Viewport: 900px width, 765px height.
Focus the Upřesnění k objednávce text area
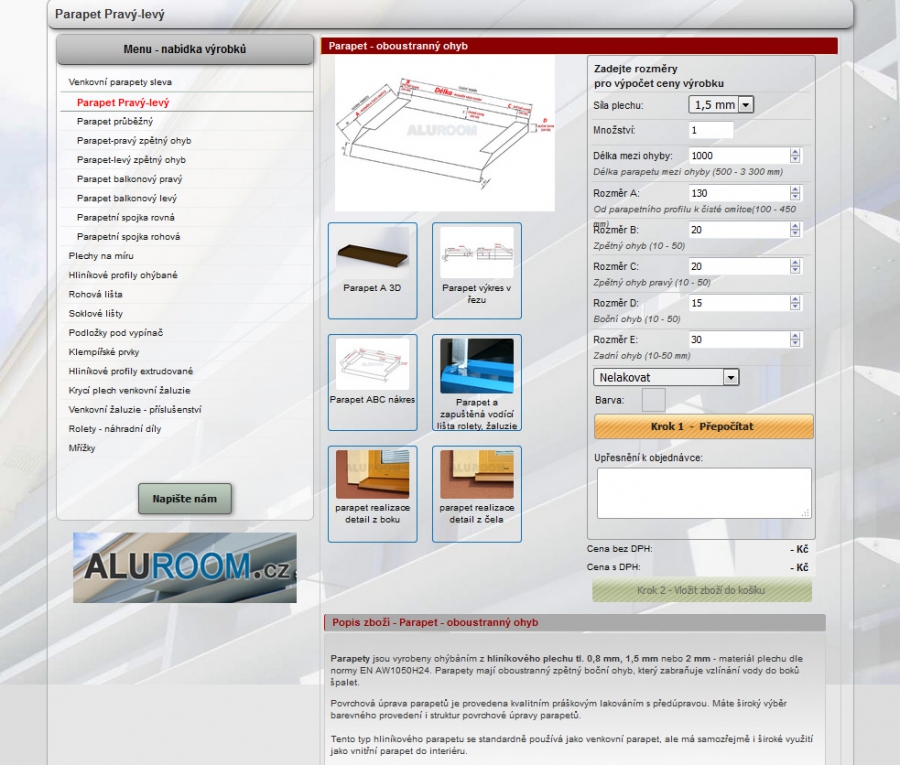[704, 493]
